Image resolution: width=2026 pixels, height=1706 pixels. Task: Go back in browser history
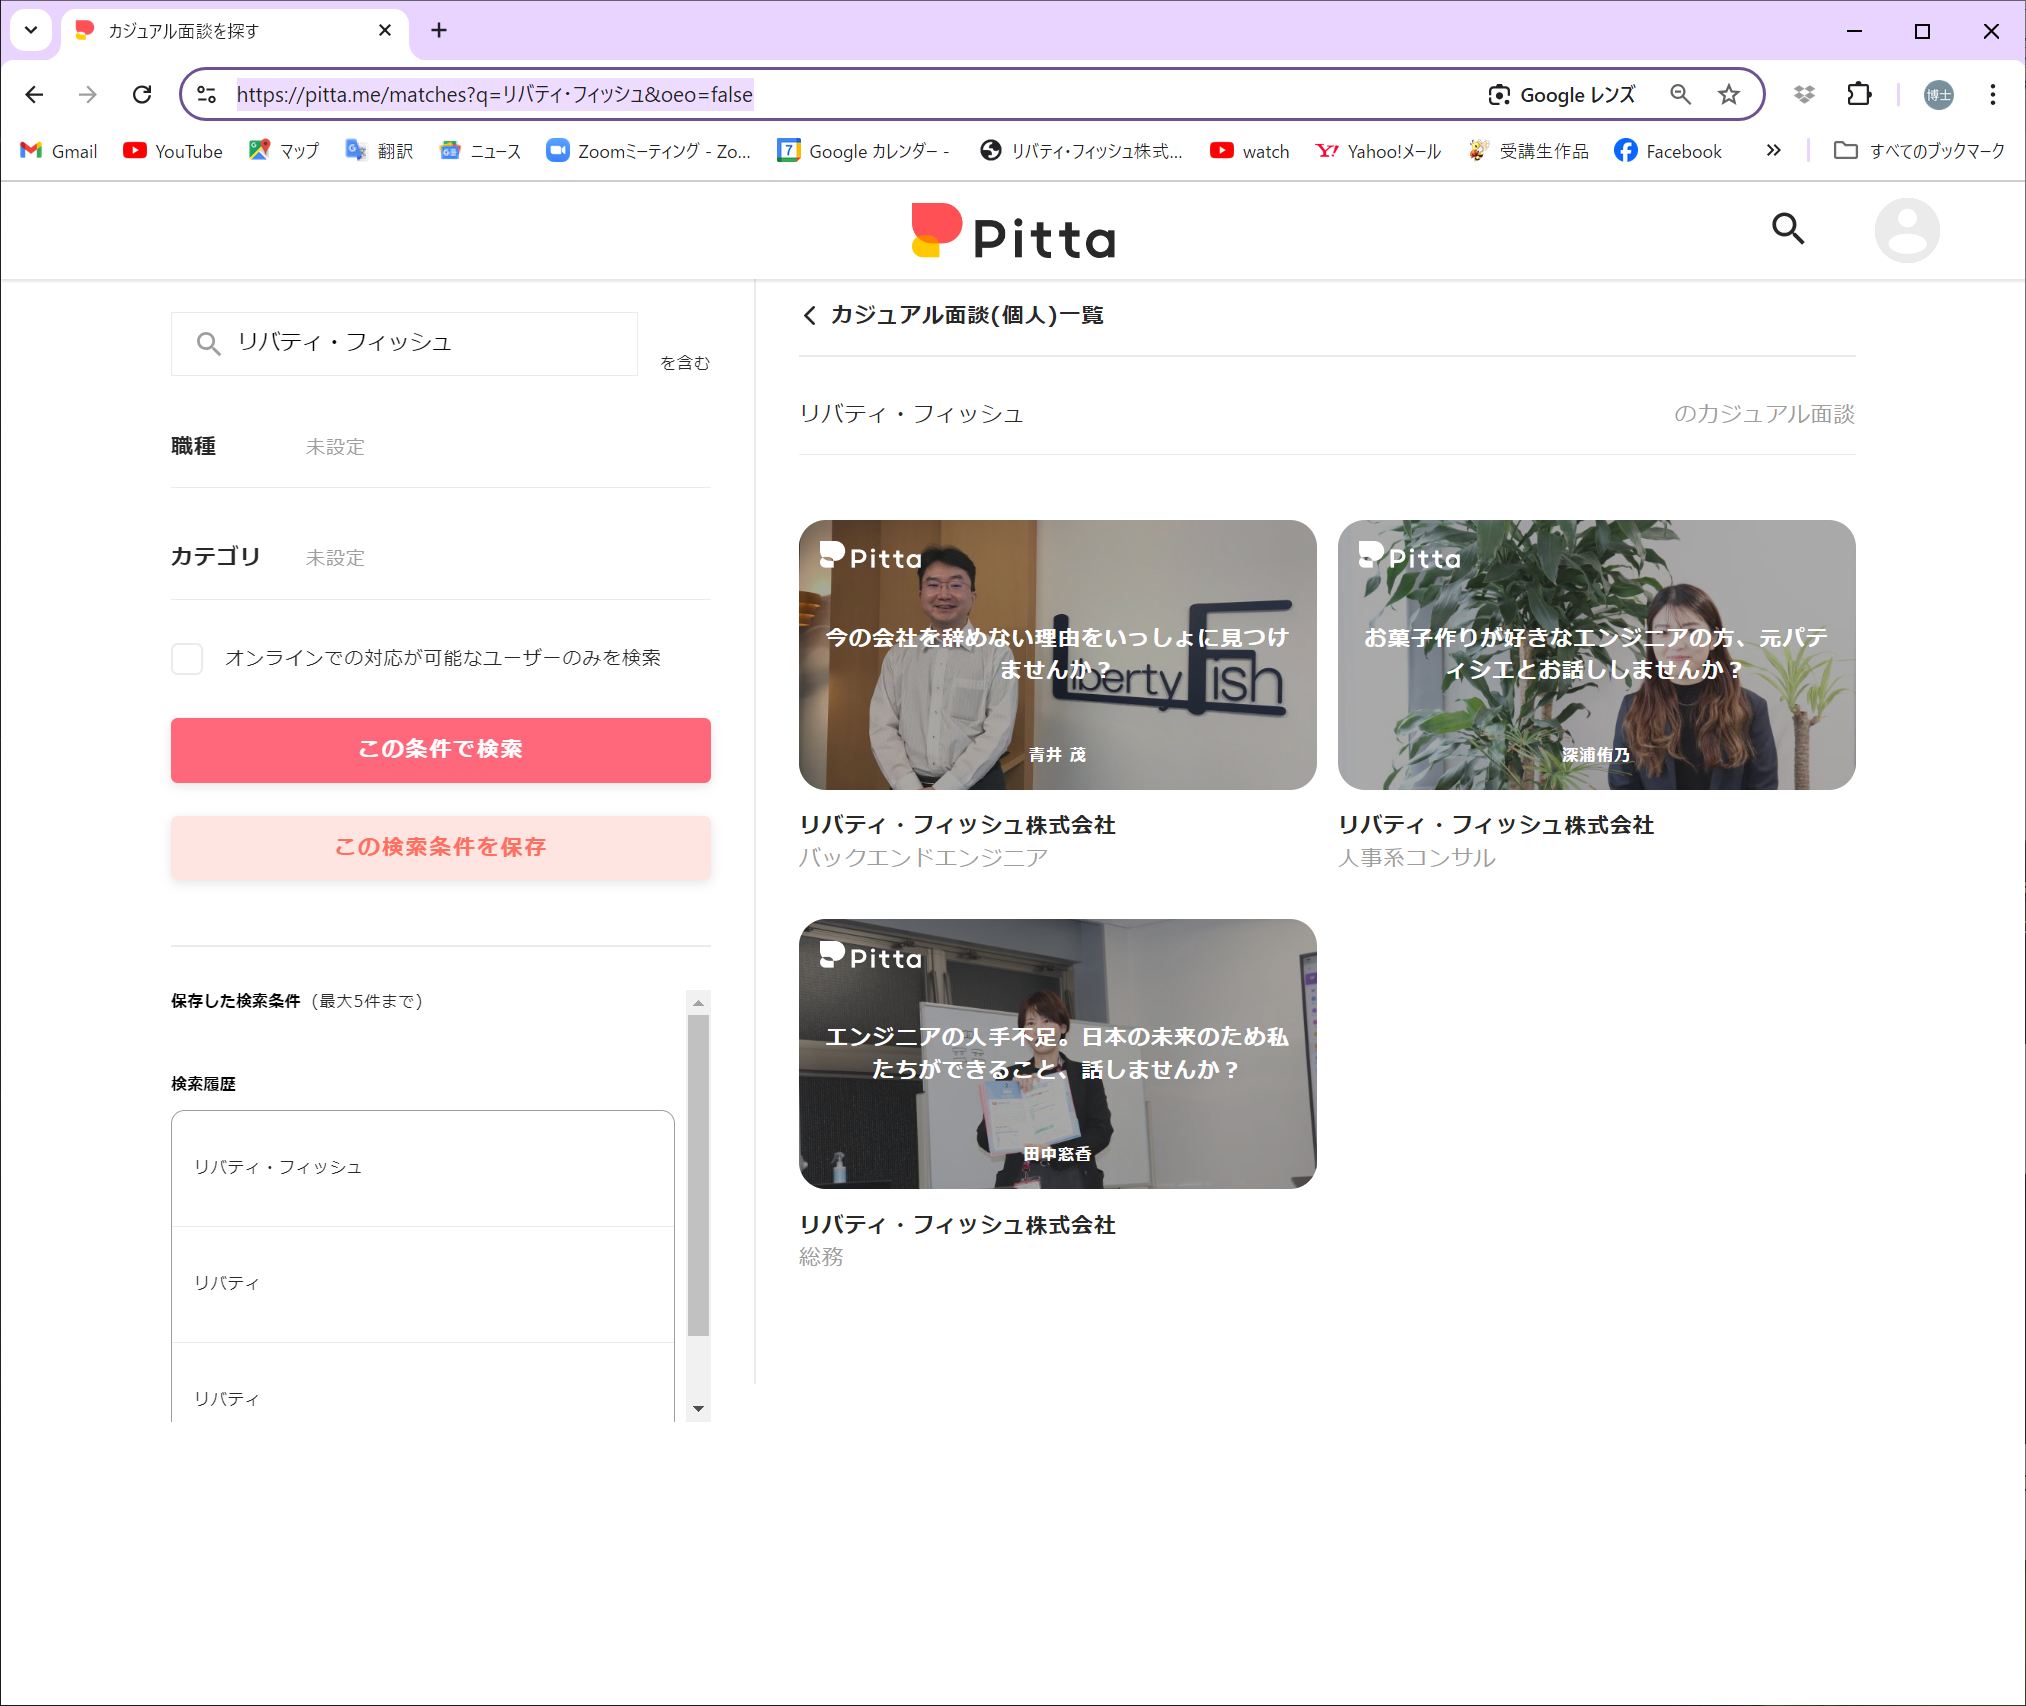pyautogui.click(x=34, y=95)
